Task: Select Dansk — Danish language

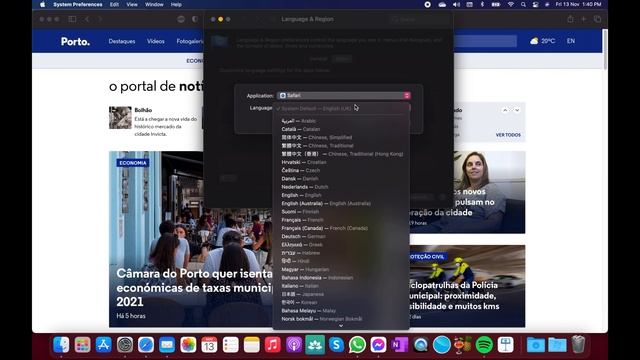Action: 341,179
